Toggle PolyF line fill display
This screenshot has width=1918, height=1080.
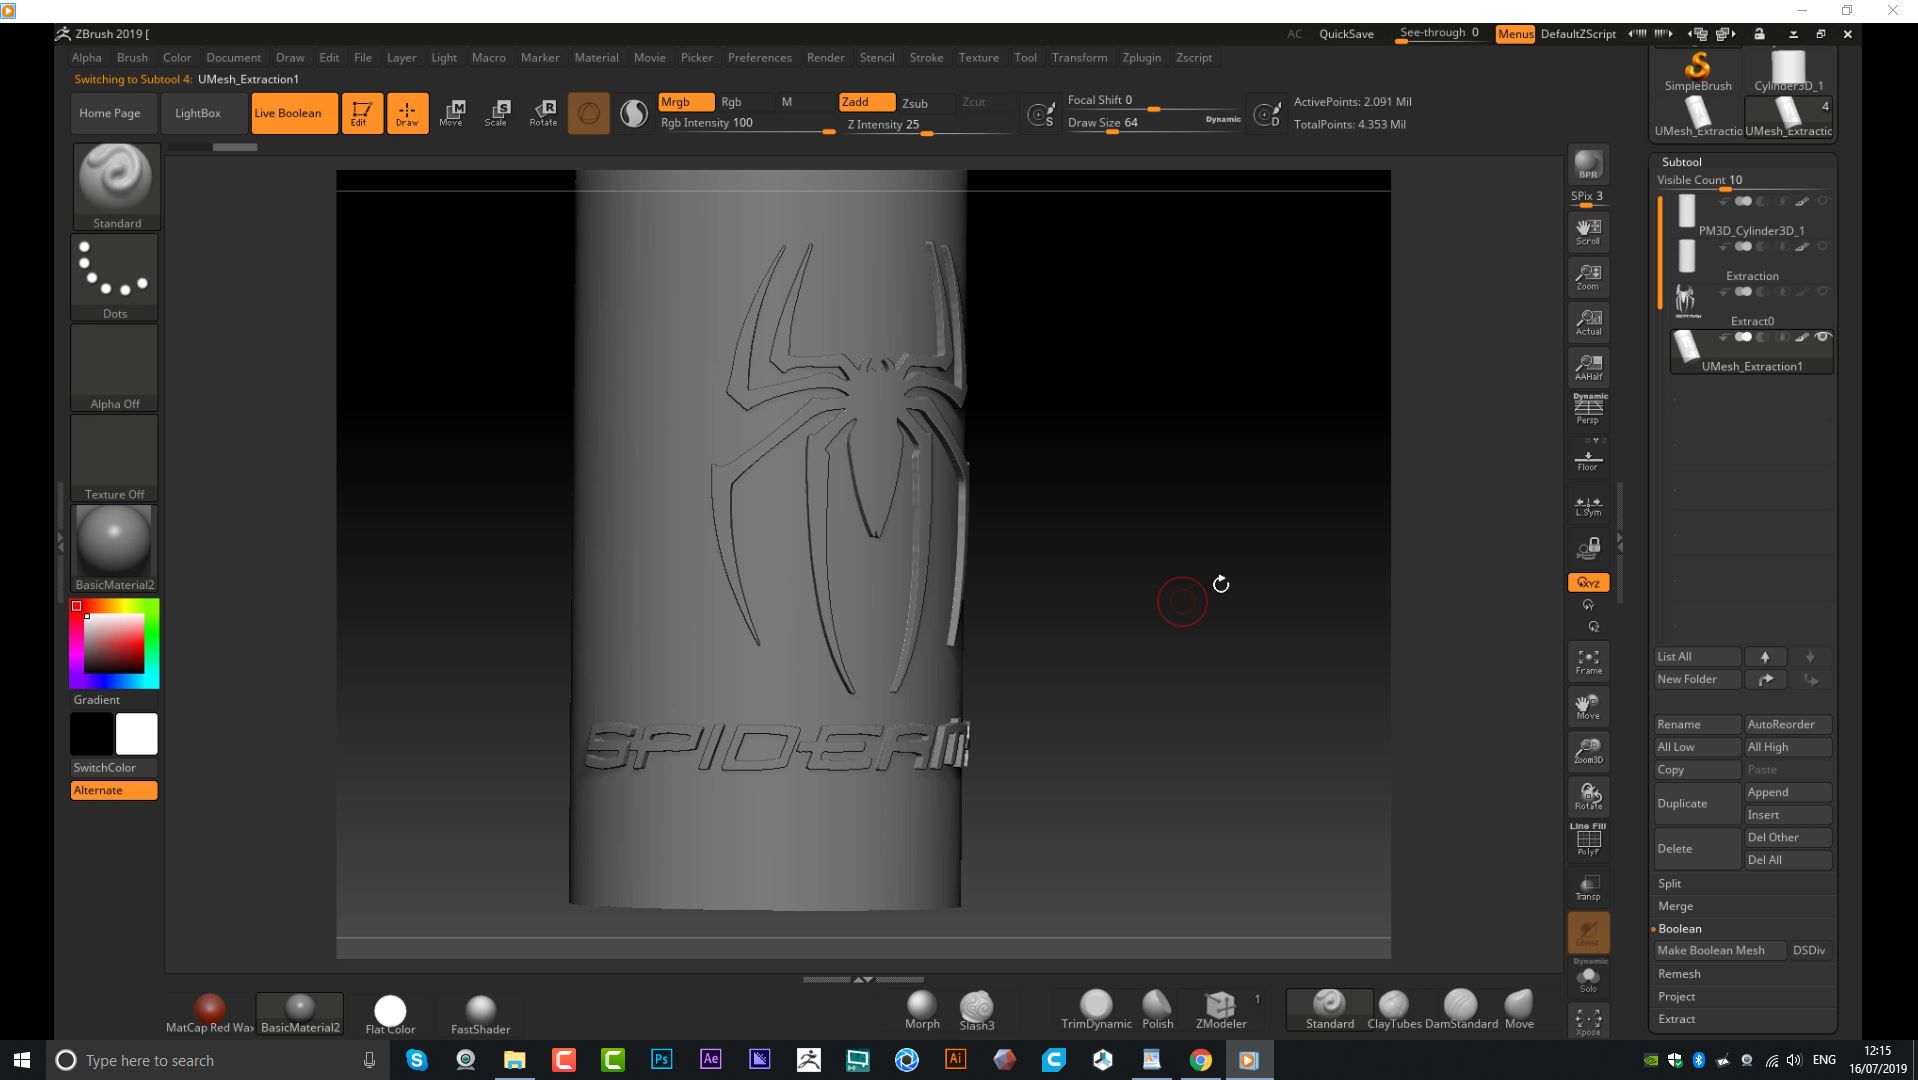[x=1588, y=840]
